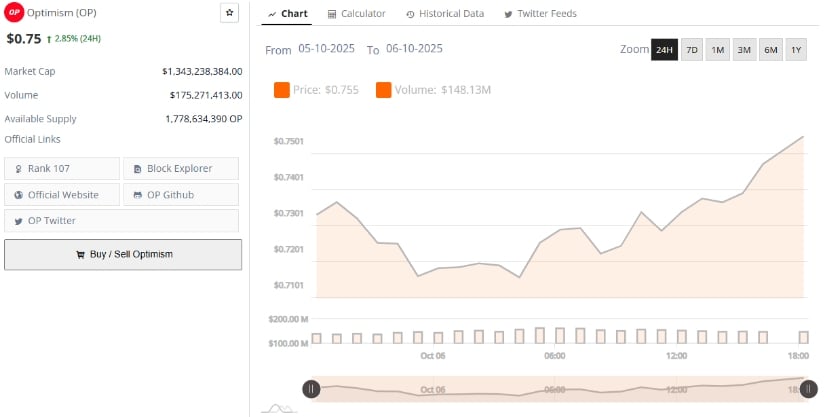Click the Optimism OP logo icon
This screenshot has height=417, width=825.
pyautogui.click(x=13, y=13)
